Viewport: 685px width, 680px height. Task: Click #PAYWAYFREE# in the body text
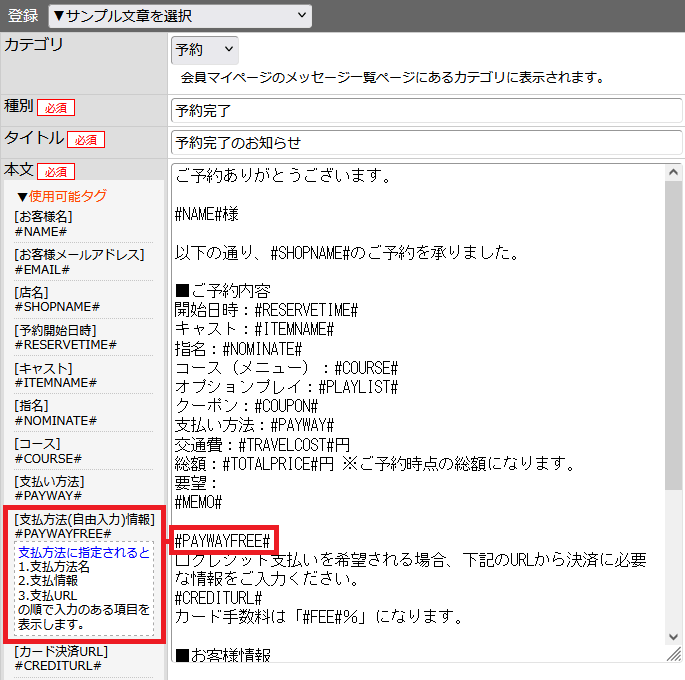pos(222,542)
